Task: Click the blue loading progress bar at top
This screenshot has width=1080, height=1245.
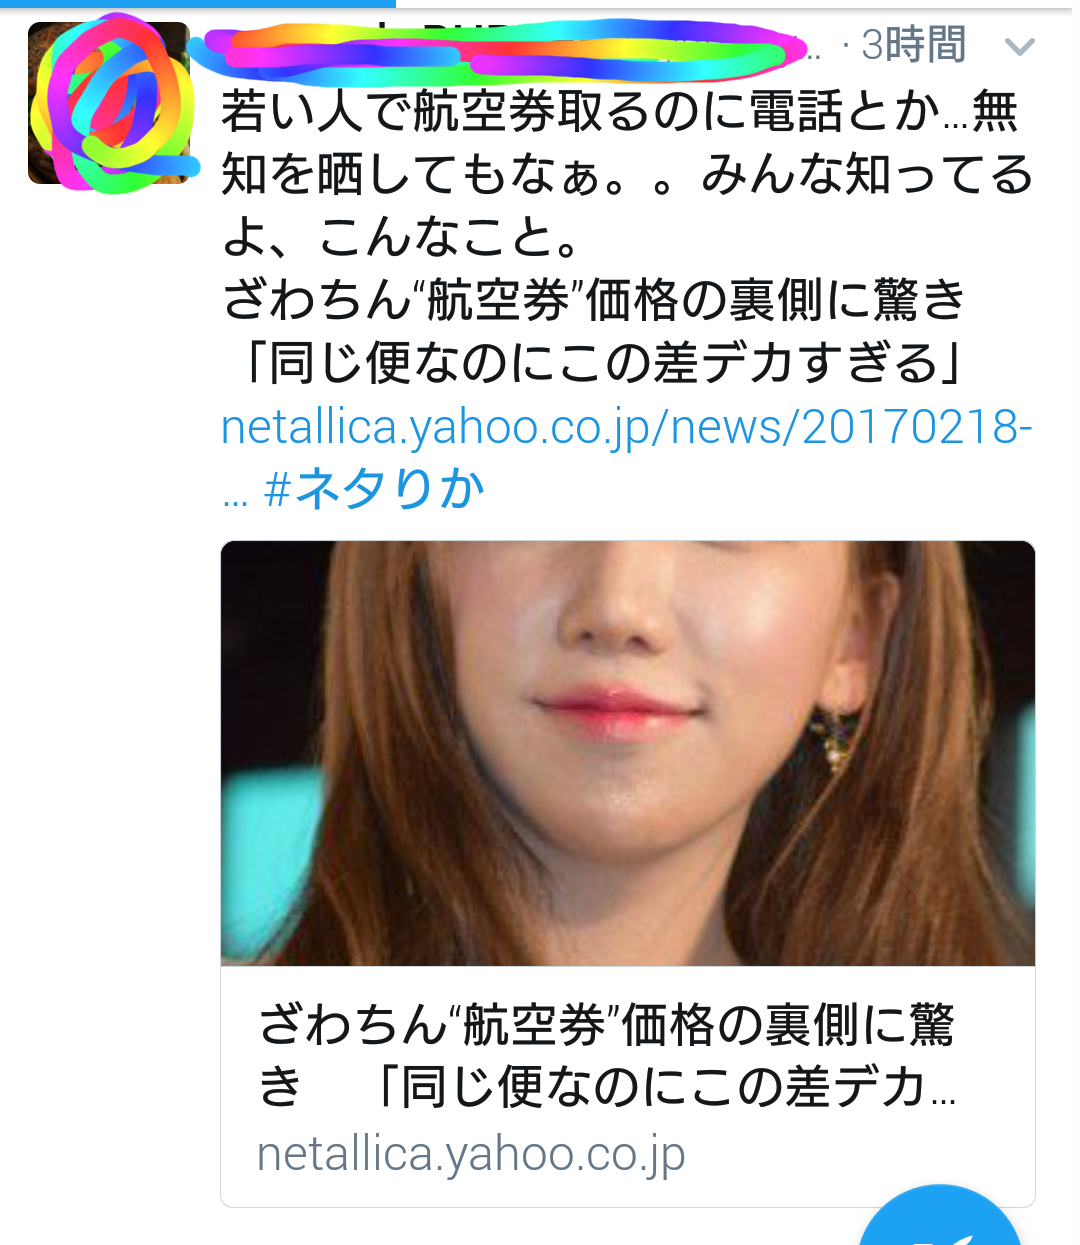Action: click(198, 3)
